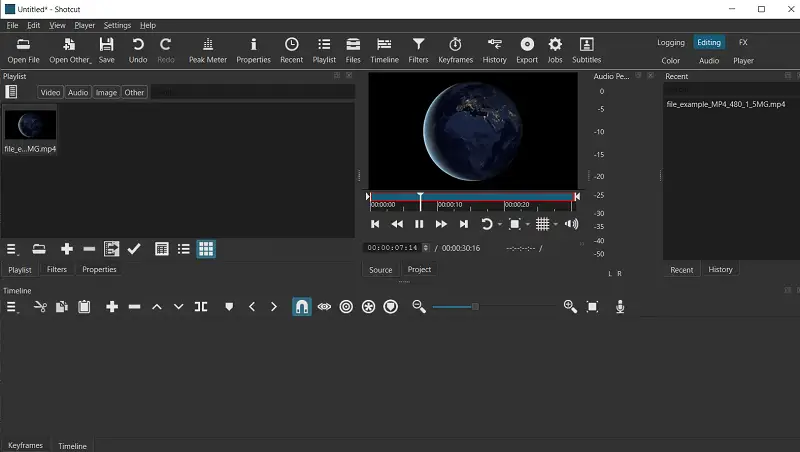Toggle scrub while dragging eye icon
The height and width of the screenshot is (452, 800).
pos(324,307)
